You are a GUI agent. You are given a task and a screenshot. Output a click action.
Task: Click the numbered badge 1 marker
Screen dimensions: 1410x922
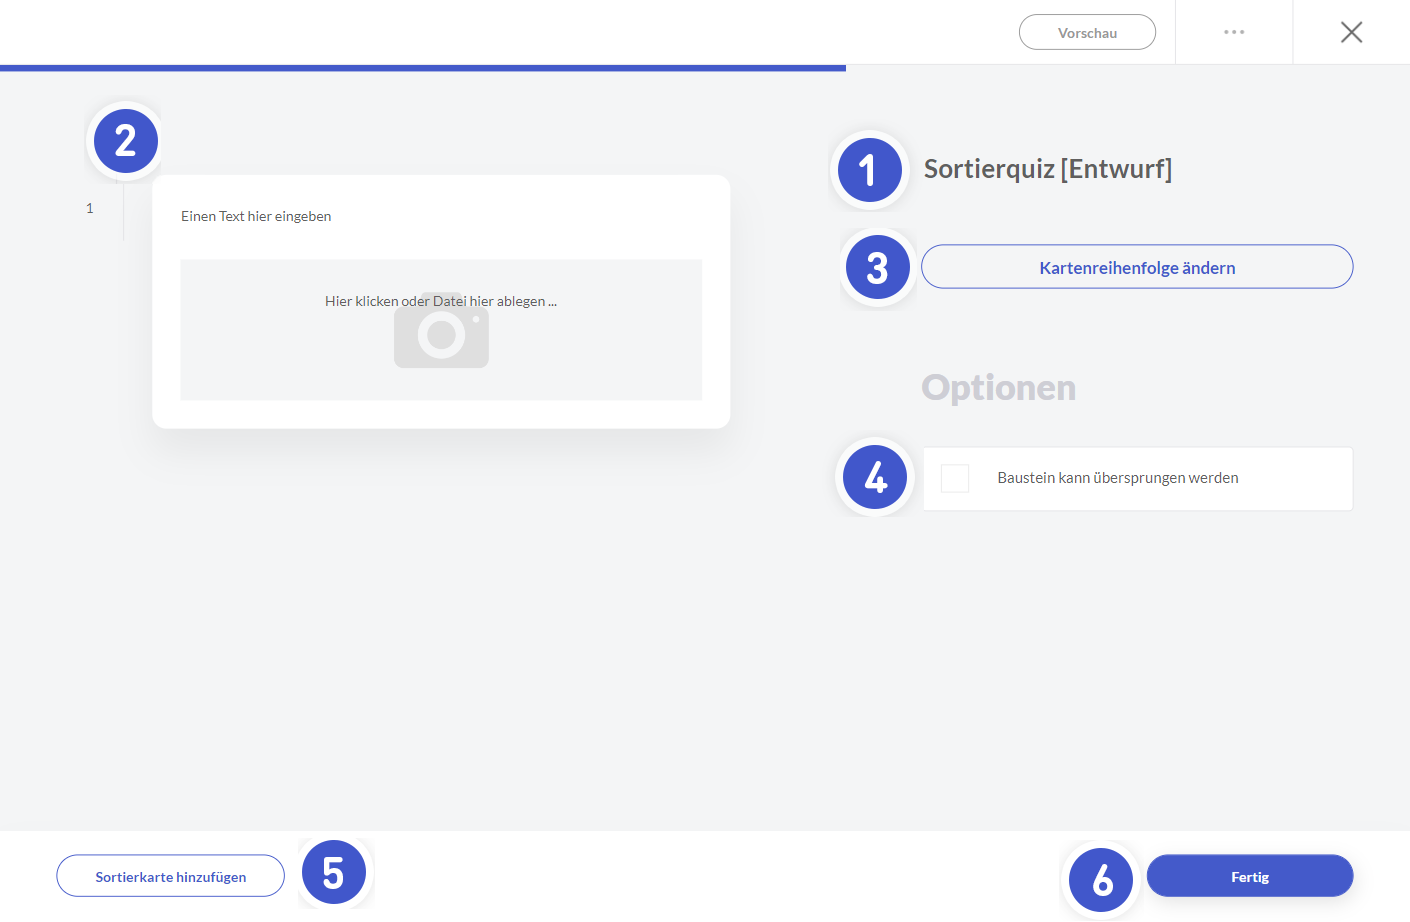[869, 170]
